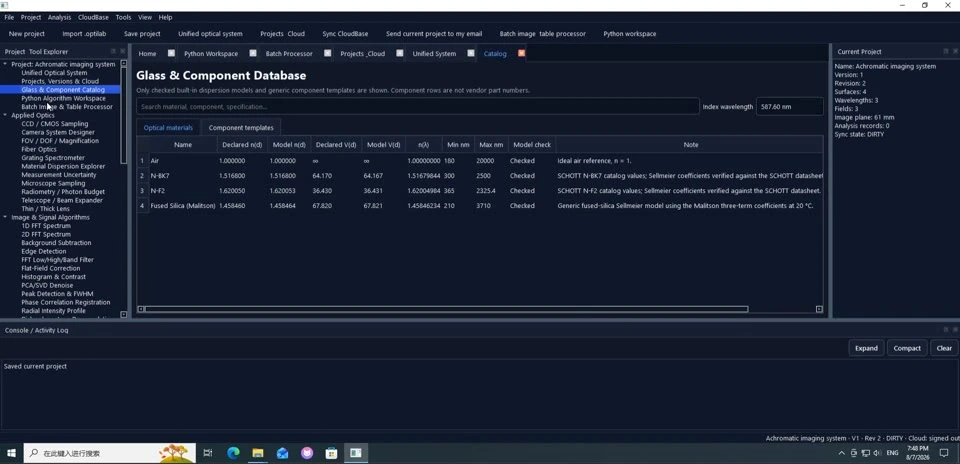Select the N-F2 material name cell
960x464 pixels.
pyautogui.click(x=183, y=190)
